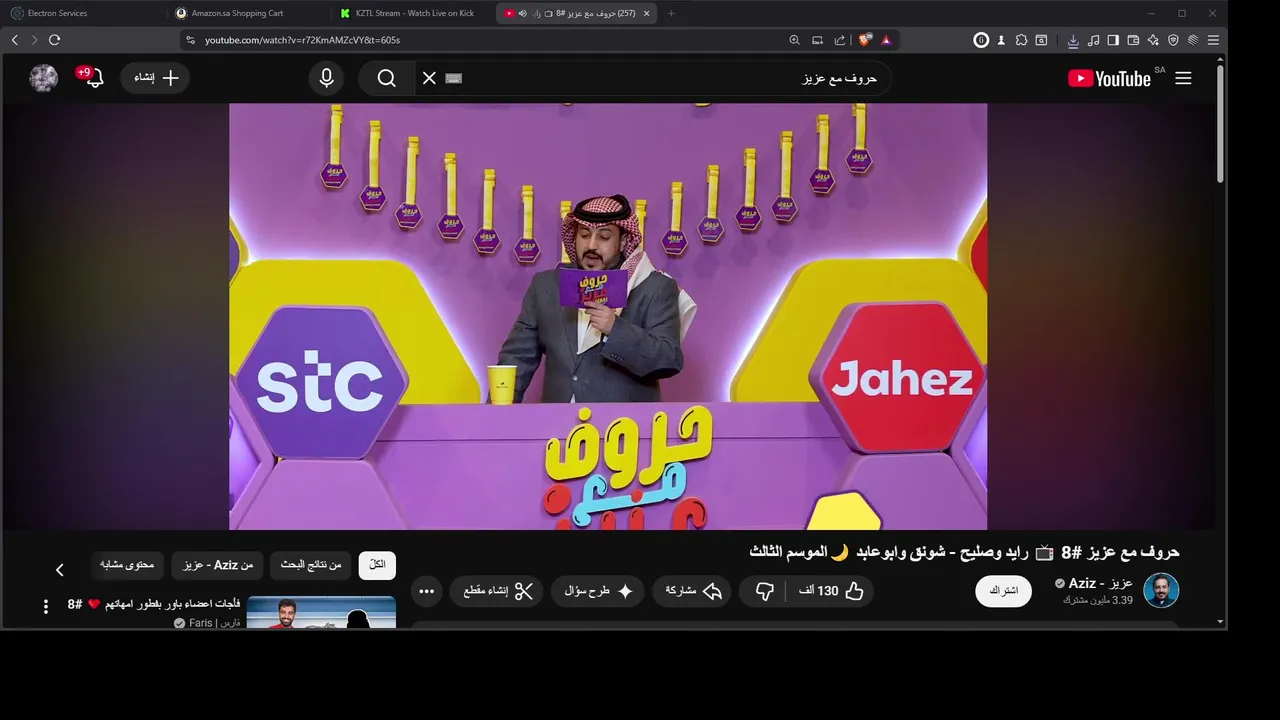Click the install/cast screen icon in address bar

[x=817, y=40]
